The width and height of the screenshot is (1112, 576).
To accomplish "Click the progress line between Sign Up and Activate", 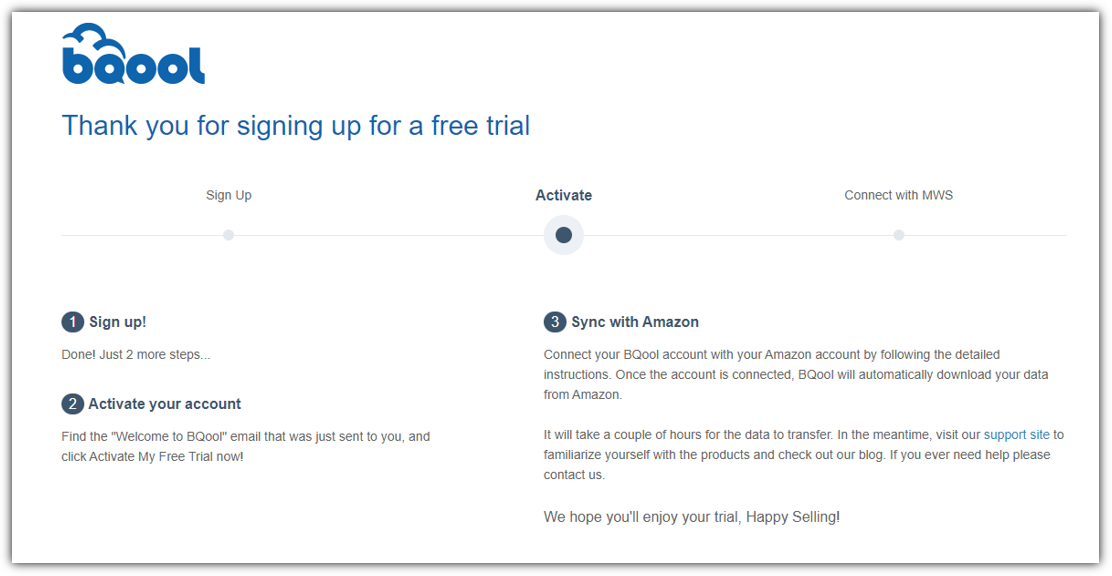I will tap(389, 236).
